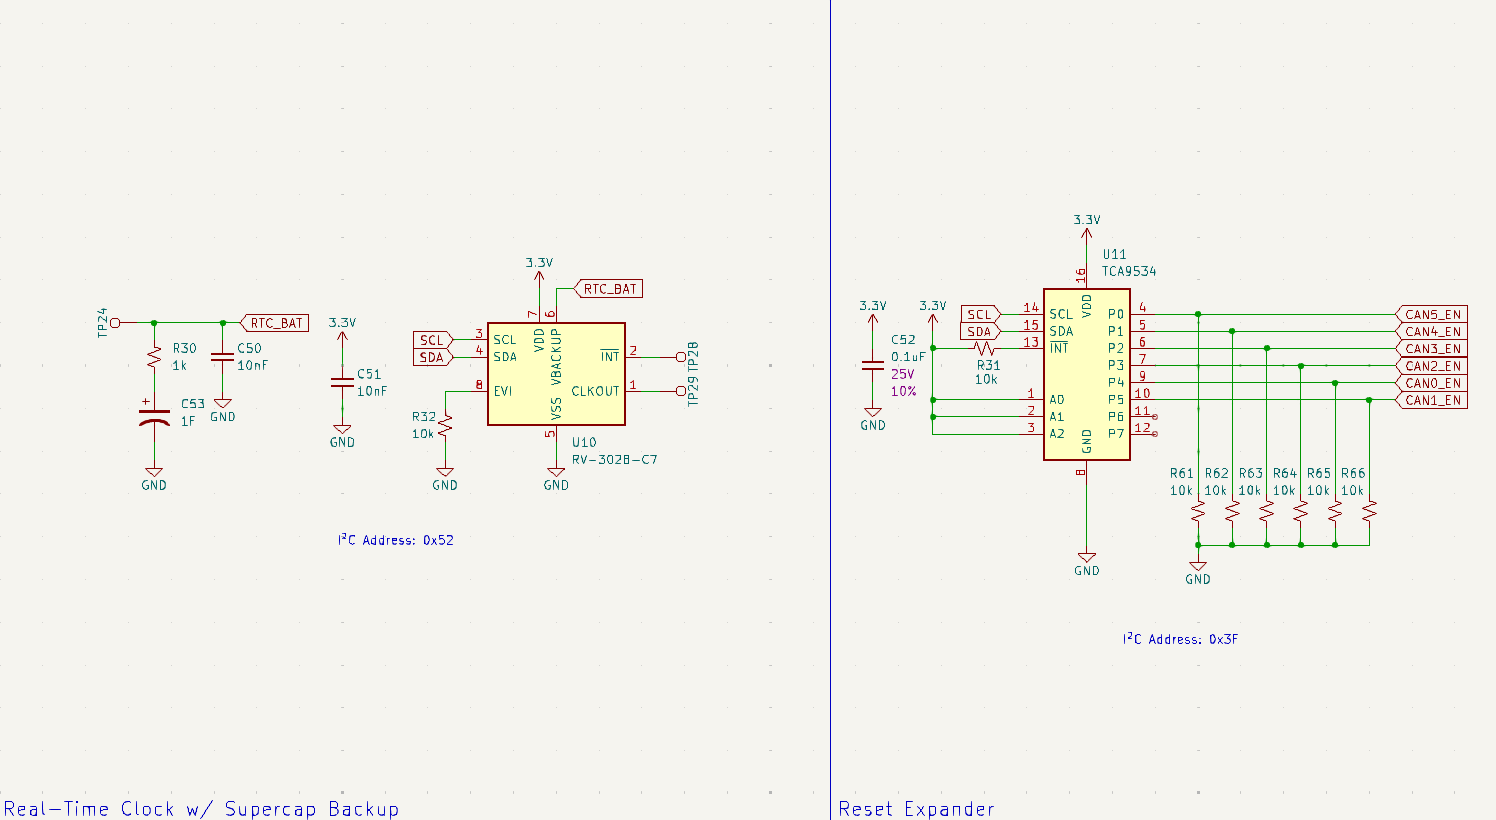This screenshot has width=1496, height=820.
Task: Click the '1k' value of R30
Action: click(180, 365)
